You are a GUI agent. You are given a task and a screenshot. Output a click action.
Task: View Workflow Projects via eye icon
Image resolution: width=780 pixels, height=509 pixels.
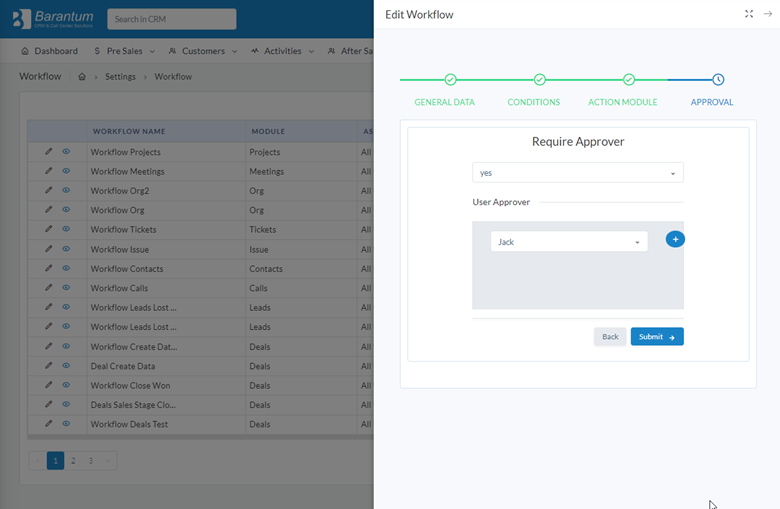66,151
